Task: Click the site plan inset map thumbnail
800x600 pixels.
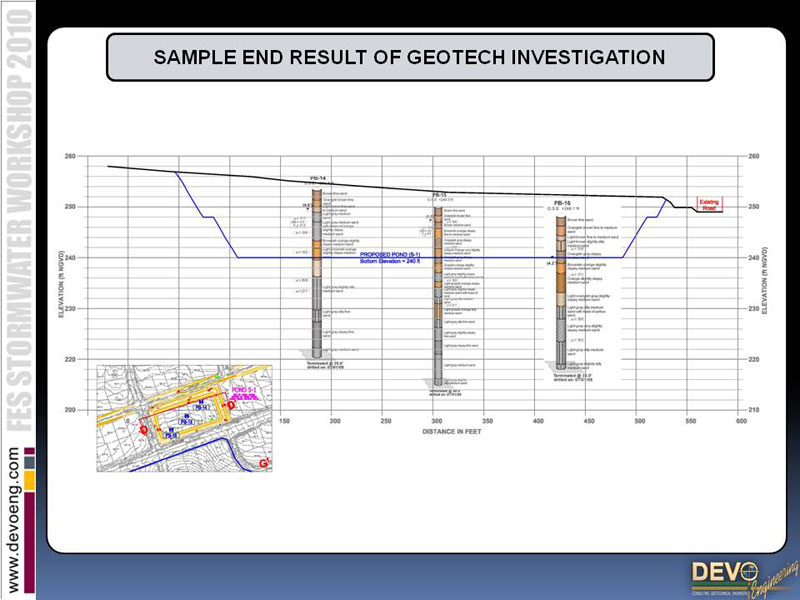Action: click(x=185, y=418)
